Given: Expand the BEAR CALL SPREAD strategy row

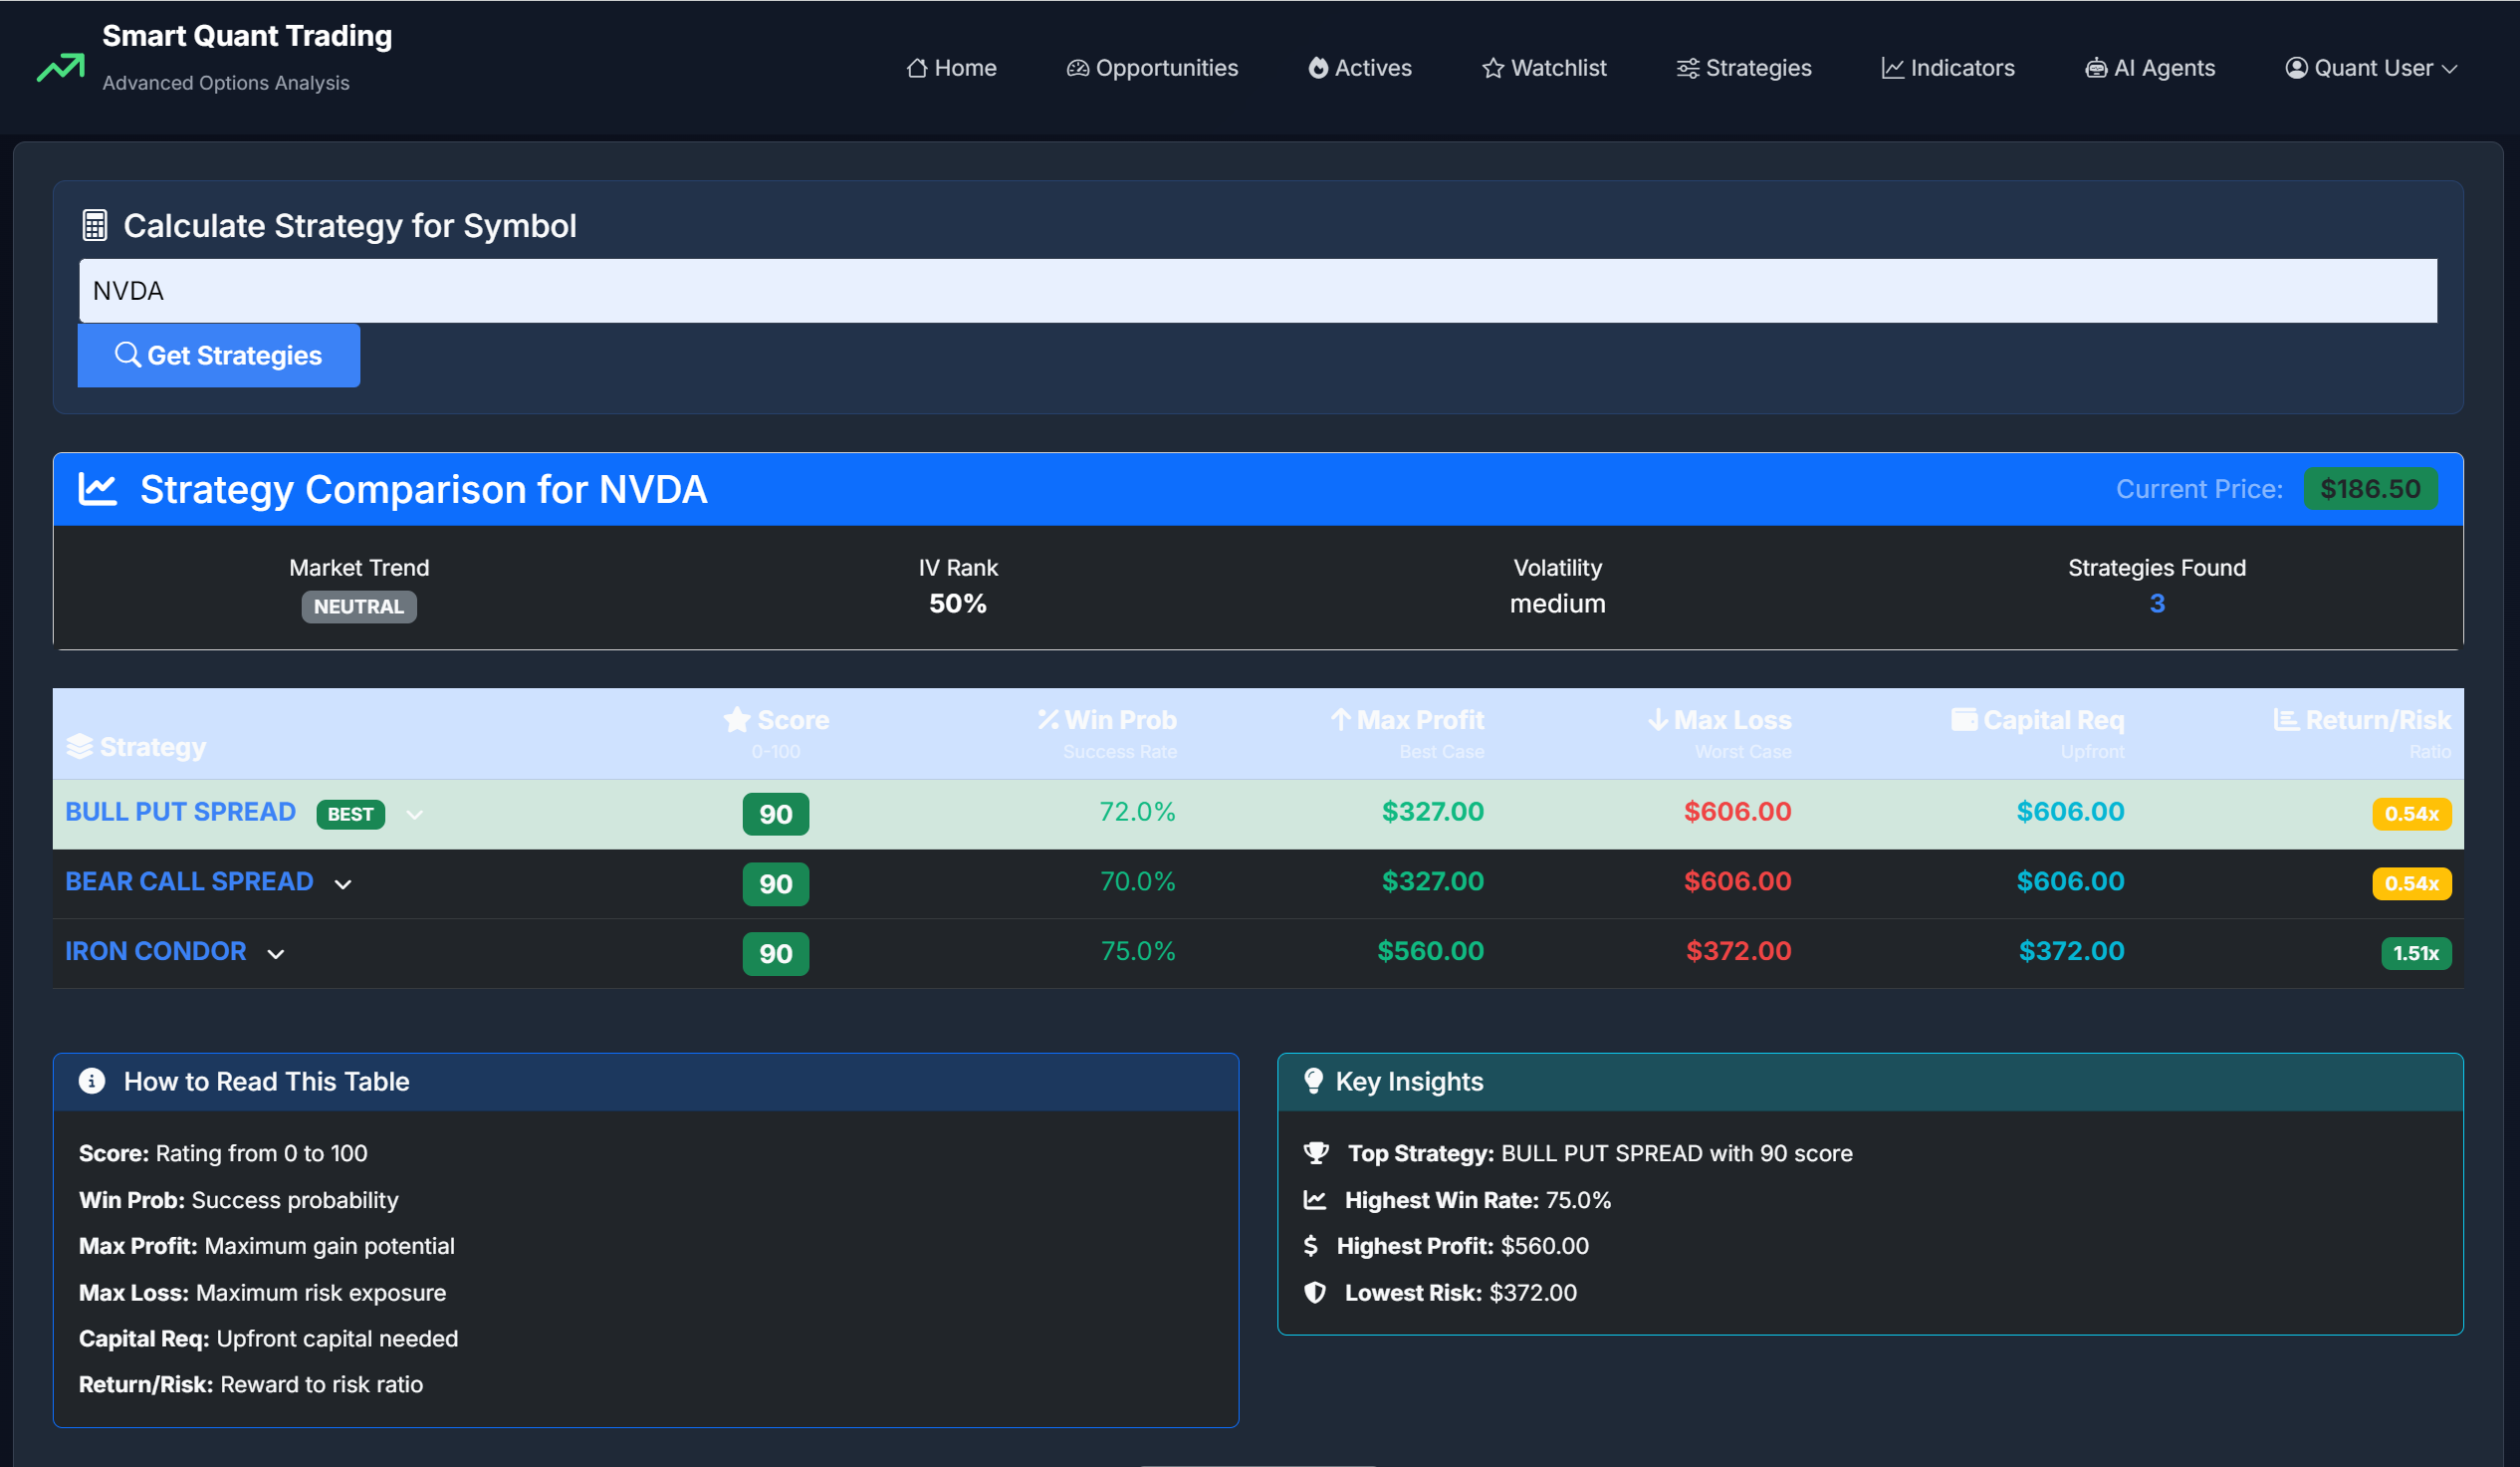Looking at the screenshot, I should tap(343, 884).
